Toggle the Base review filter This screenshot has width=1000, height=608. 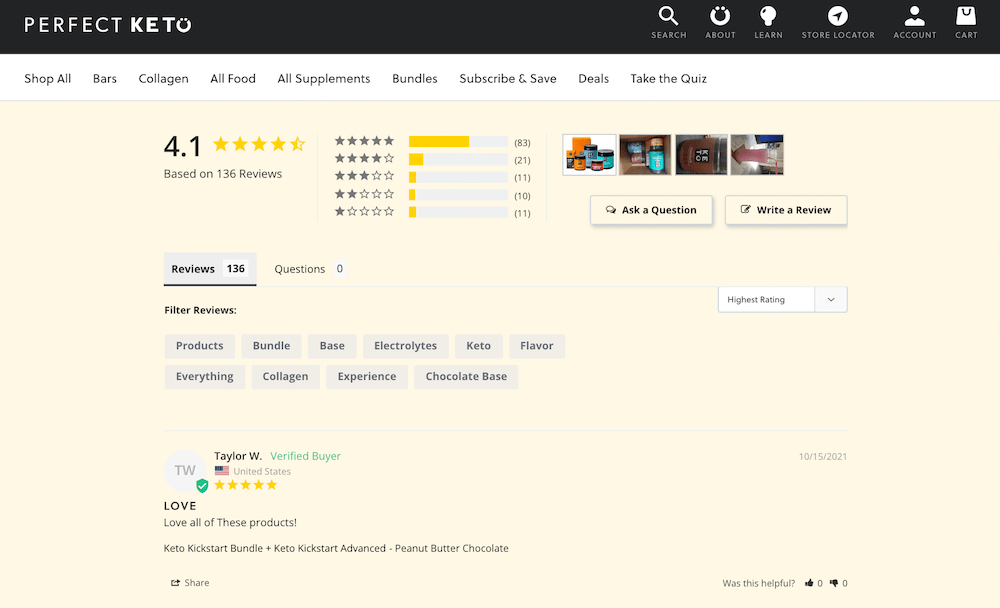tap(332, 346)
